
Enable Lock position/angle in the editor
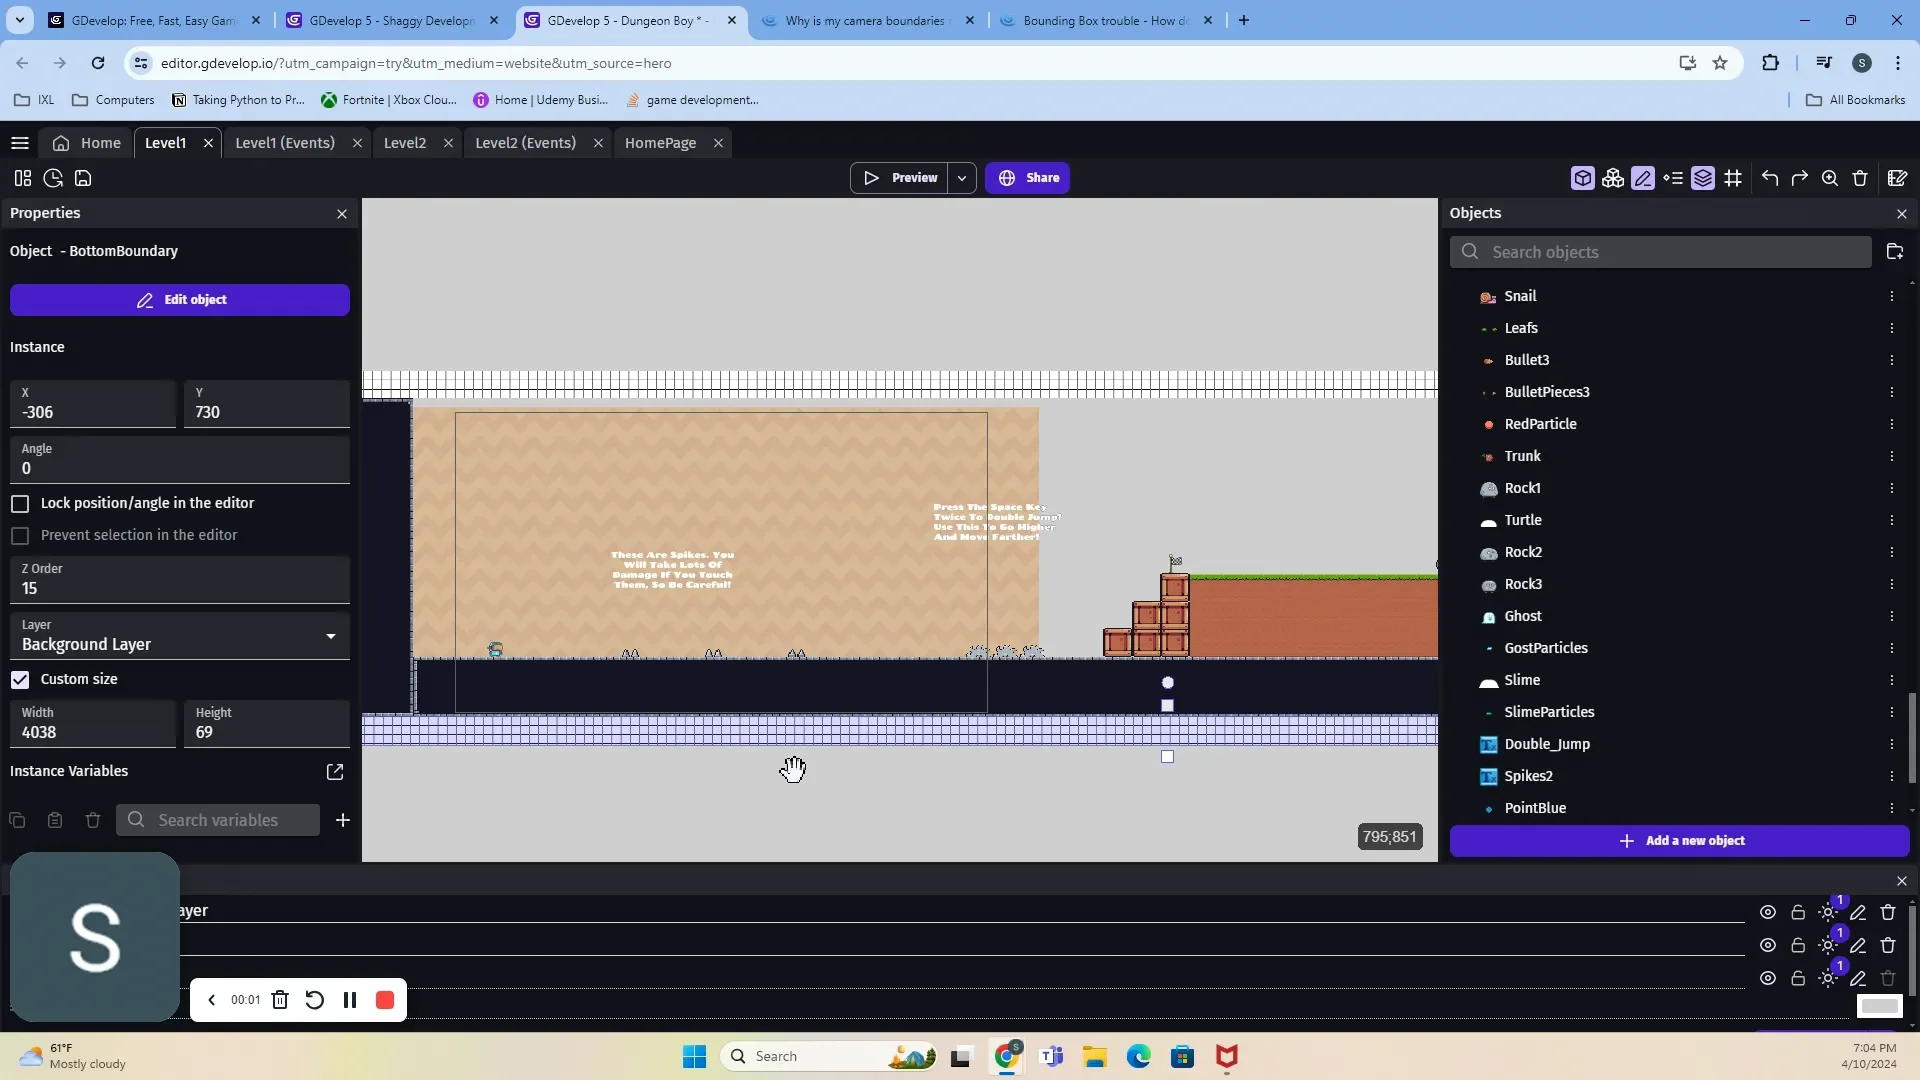click(20, 503)
